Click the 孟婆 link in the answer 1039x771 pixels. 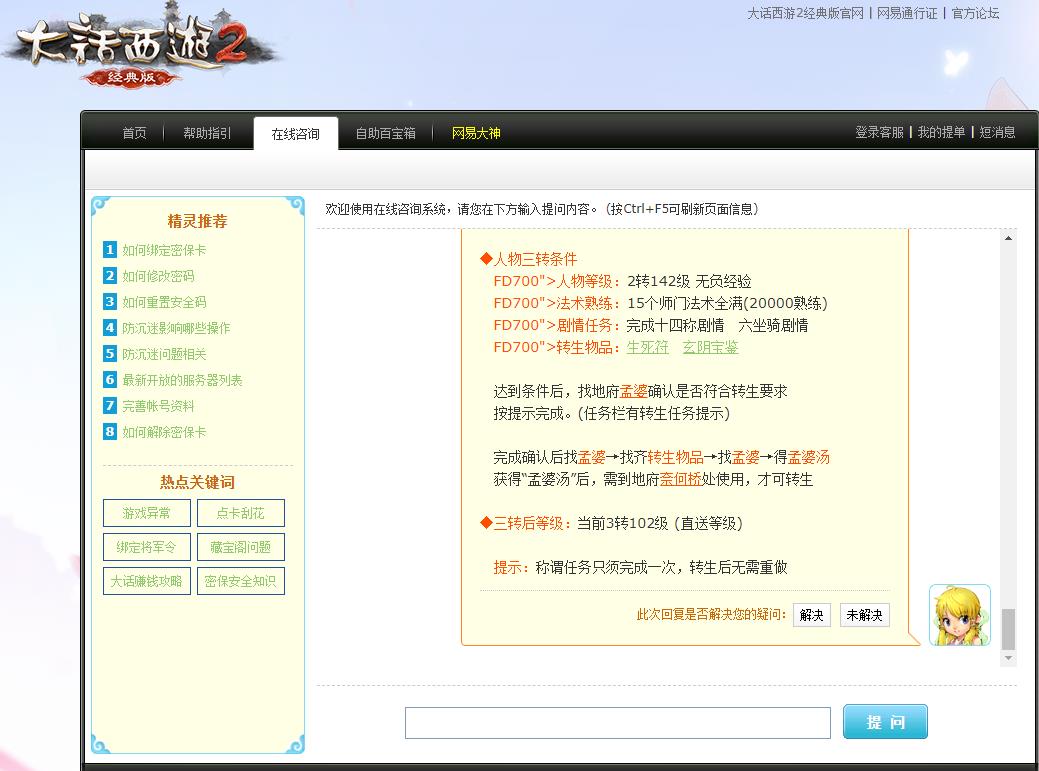pos(633,393)
